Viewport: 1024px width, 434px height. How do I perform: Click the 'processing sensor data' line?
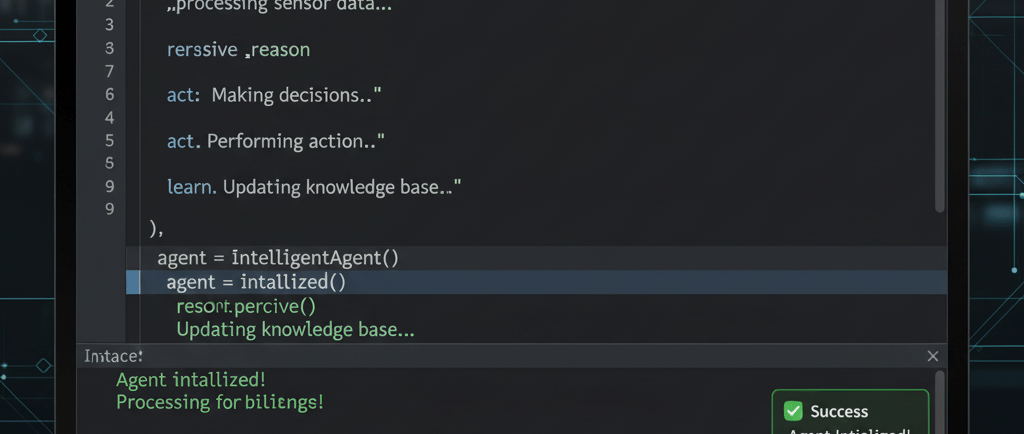(x=280, y=4)
